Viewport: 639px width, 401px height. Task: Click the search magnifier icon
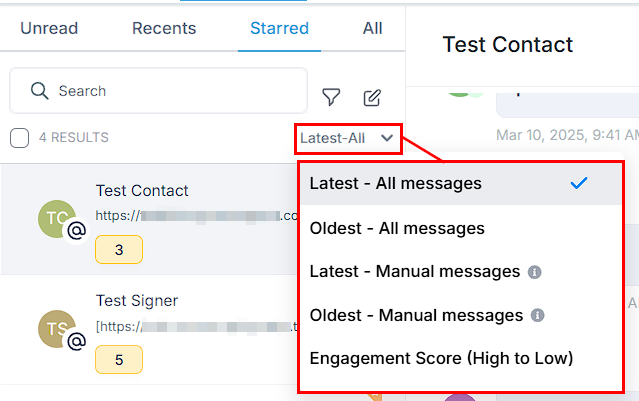tap(40, 90)
